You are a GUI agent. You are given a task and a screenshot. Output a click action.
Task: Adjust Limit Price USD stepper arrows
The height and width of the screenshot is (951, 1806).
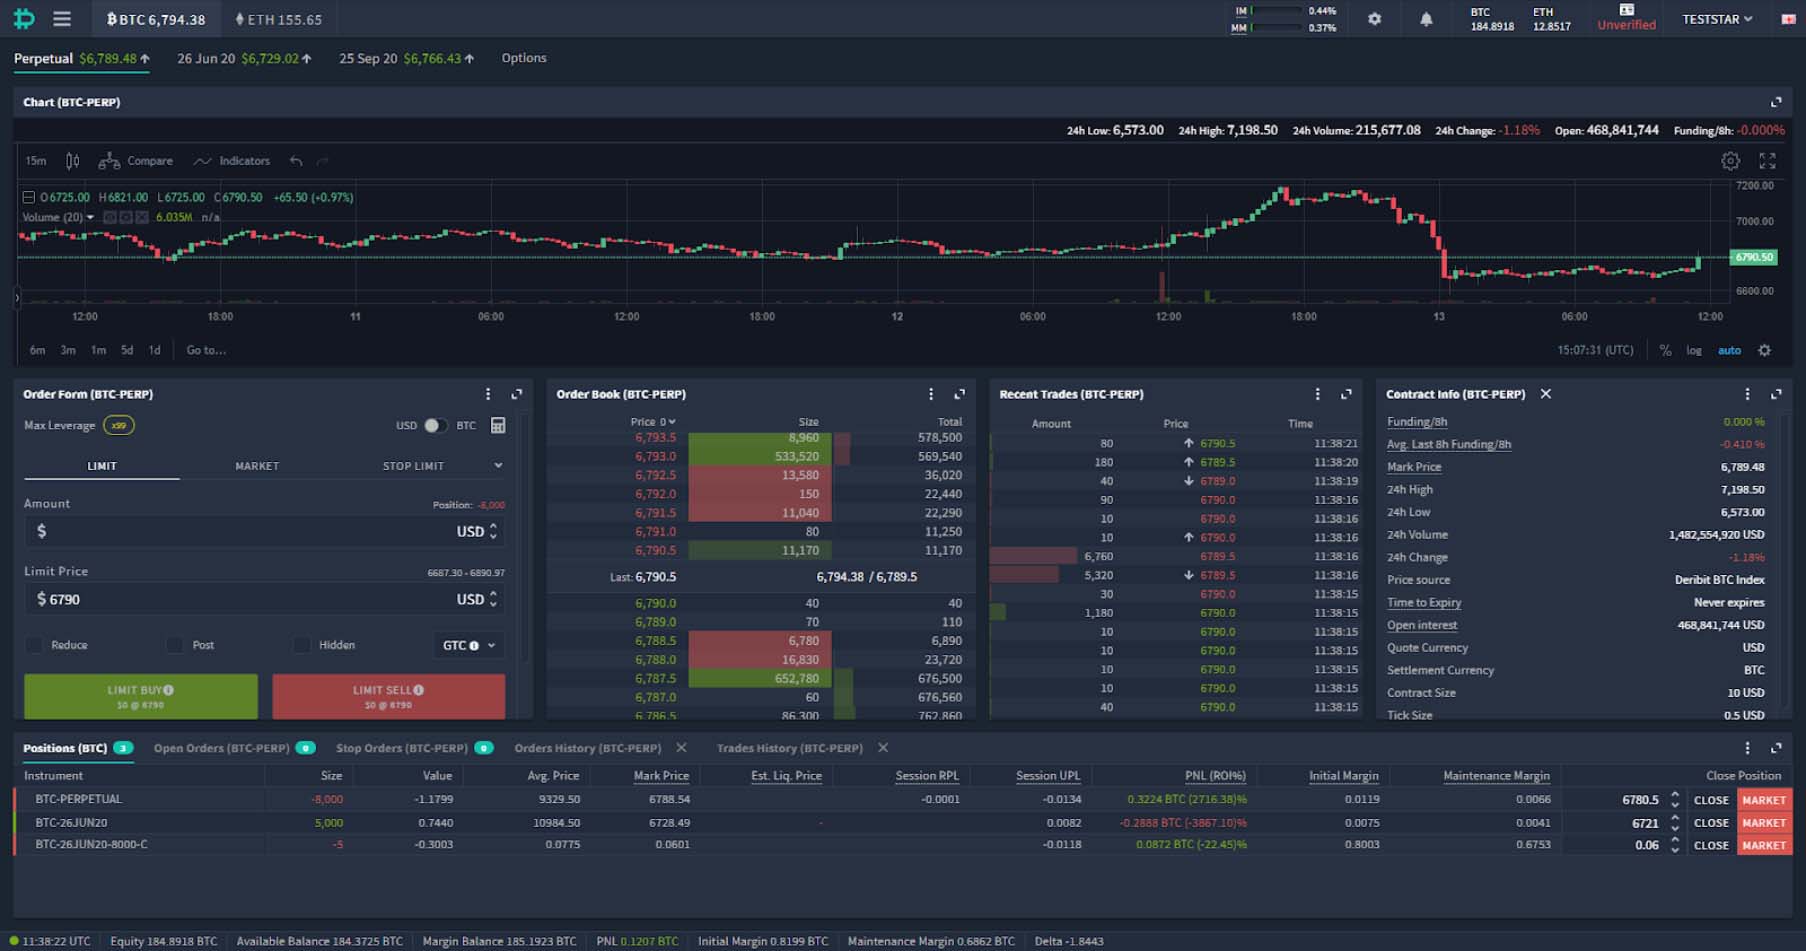point(493,599)
